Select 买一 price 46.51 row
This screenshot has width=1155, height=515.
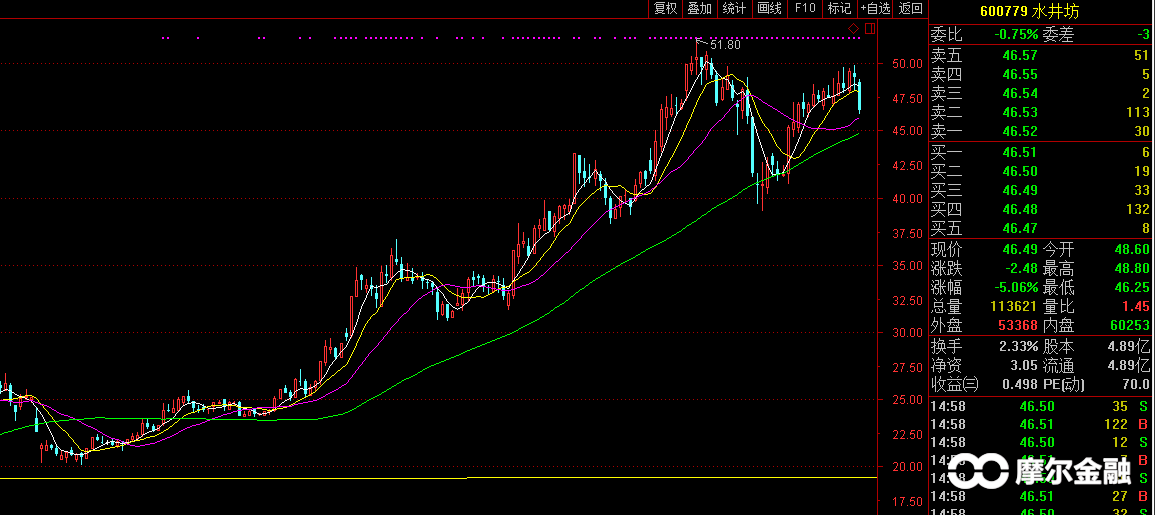click(1042, 153)
